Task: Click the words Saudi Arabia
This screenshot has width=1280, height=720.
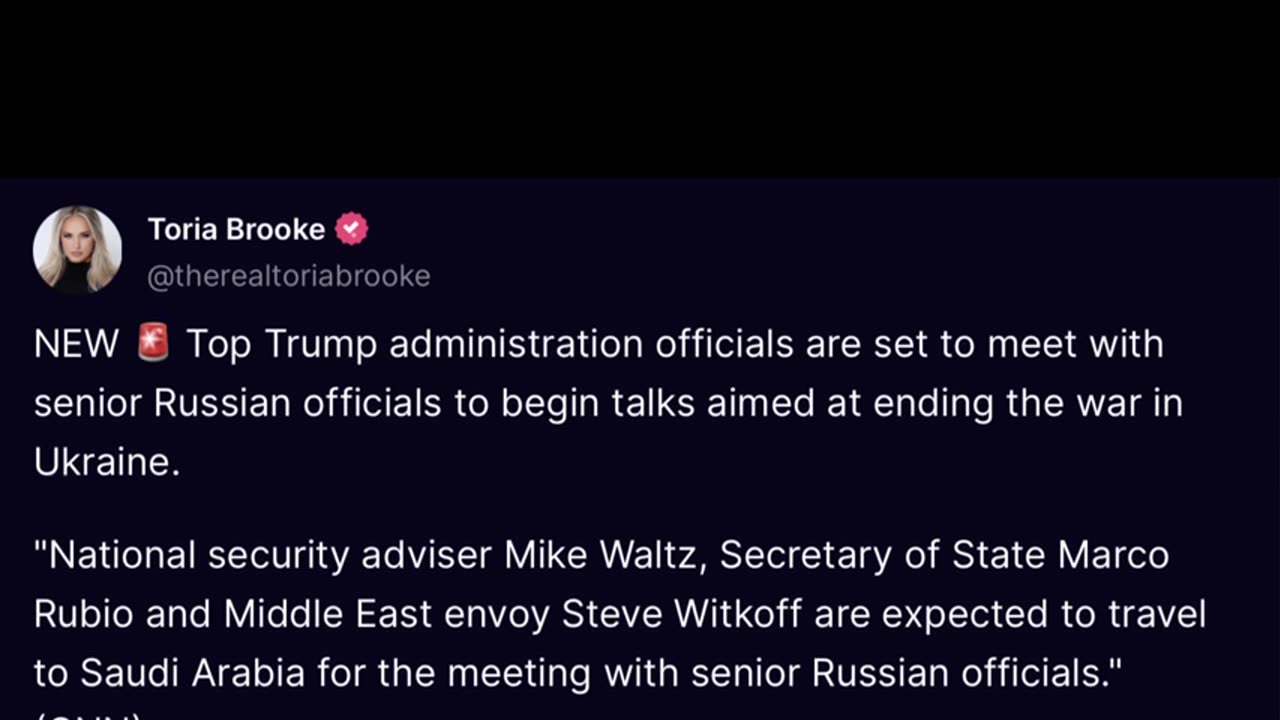Action: [192, 672]
